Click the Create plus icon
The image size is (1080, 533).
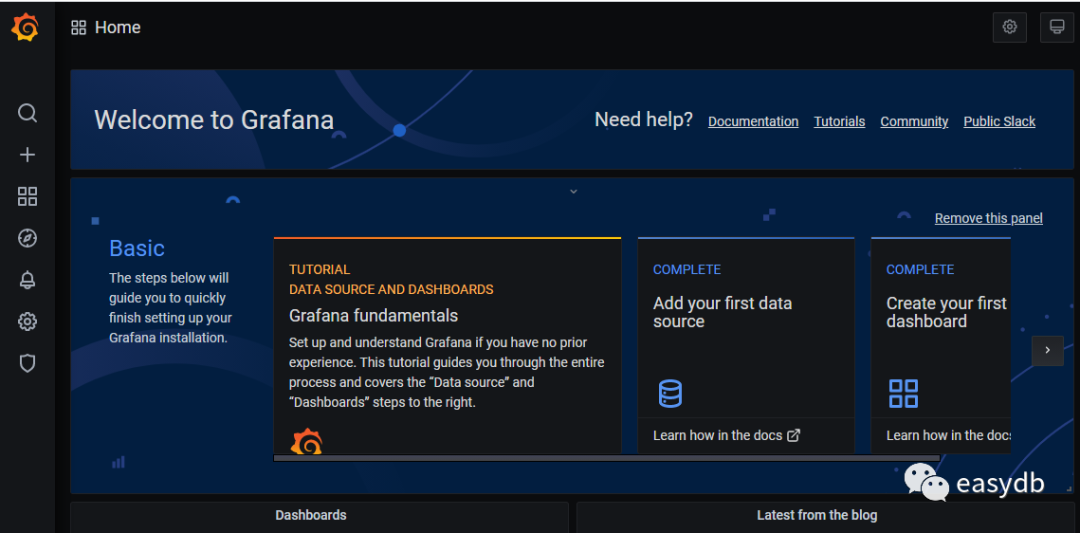(x=27, y=155)
